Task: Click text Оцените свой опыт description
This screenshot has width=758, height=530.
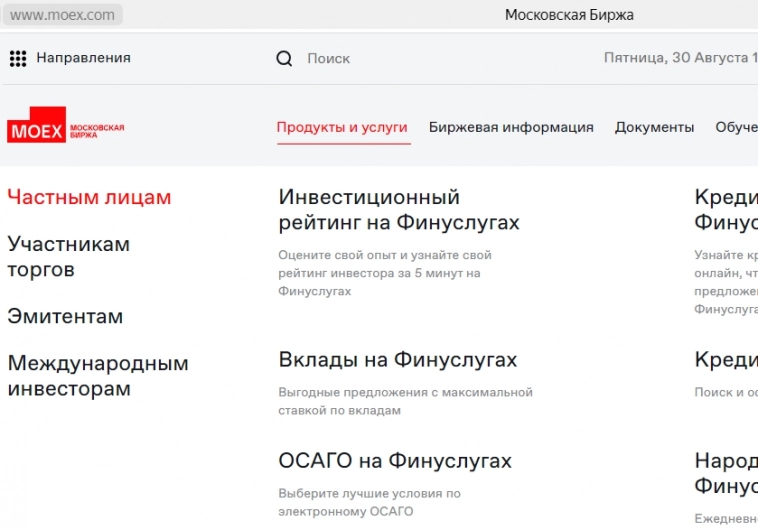Action: pyautogui.click(x=385, y=273)
